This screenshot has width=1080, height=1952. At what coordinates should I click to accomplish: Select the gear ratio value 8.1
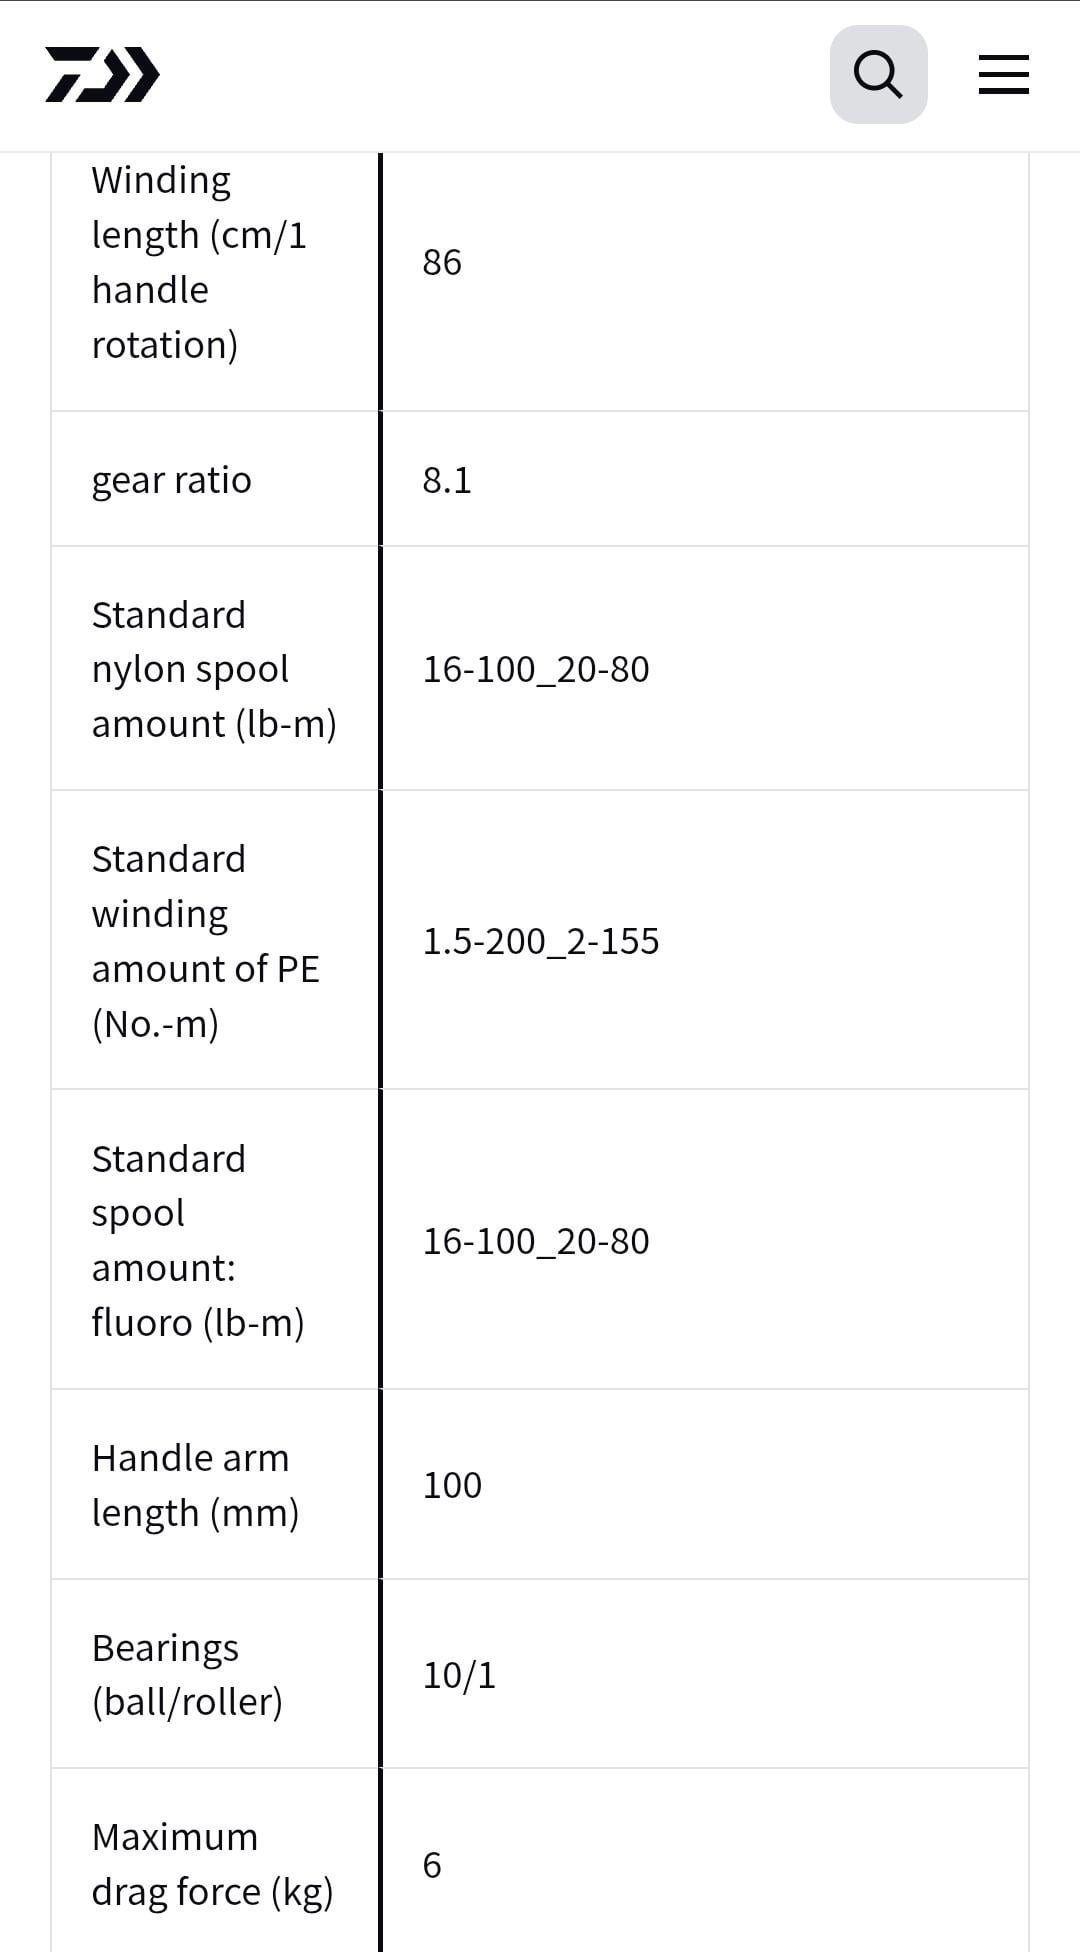[447, 480]
